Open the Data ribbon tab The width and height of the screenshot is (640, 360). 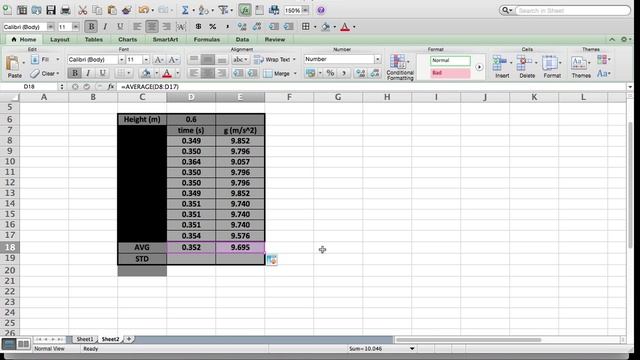coord(242,39)
